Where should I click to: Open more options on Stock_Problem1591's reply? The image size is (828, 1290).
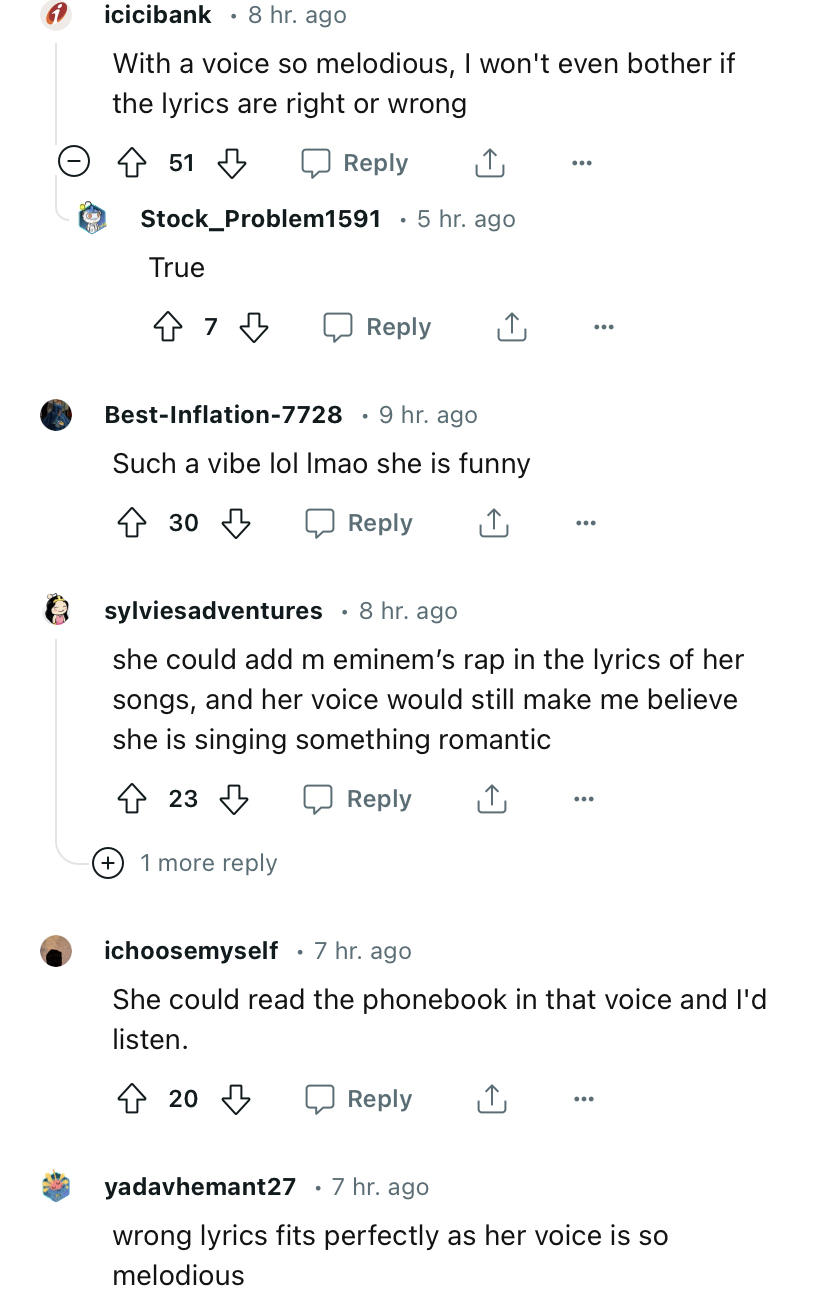point(603,327)
